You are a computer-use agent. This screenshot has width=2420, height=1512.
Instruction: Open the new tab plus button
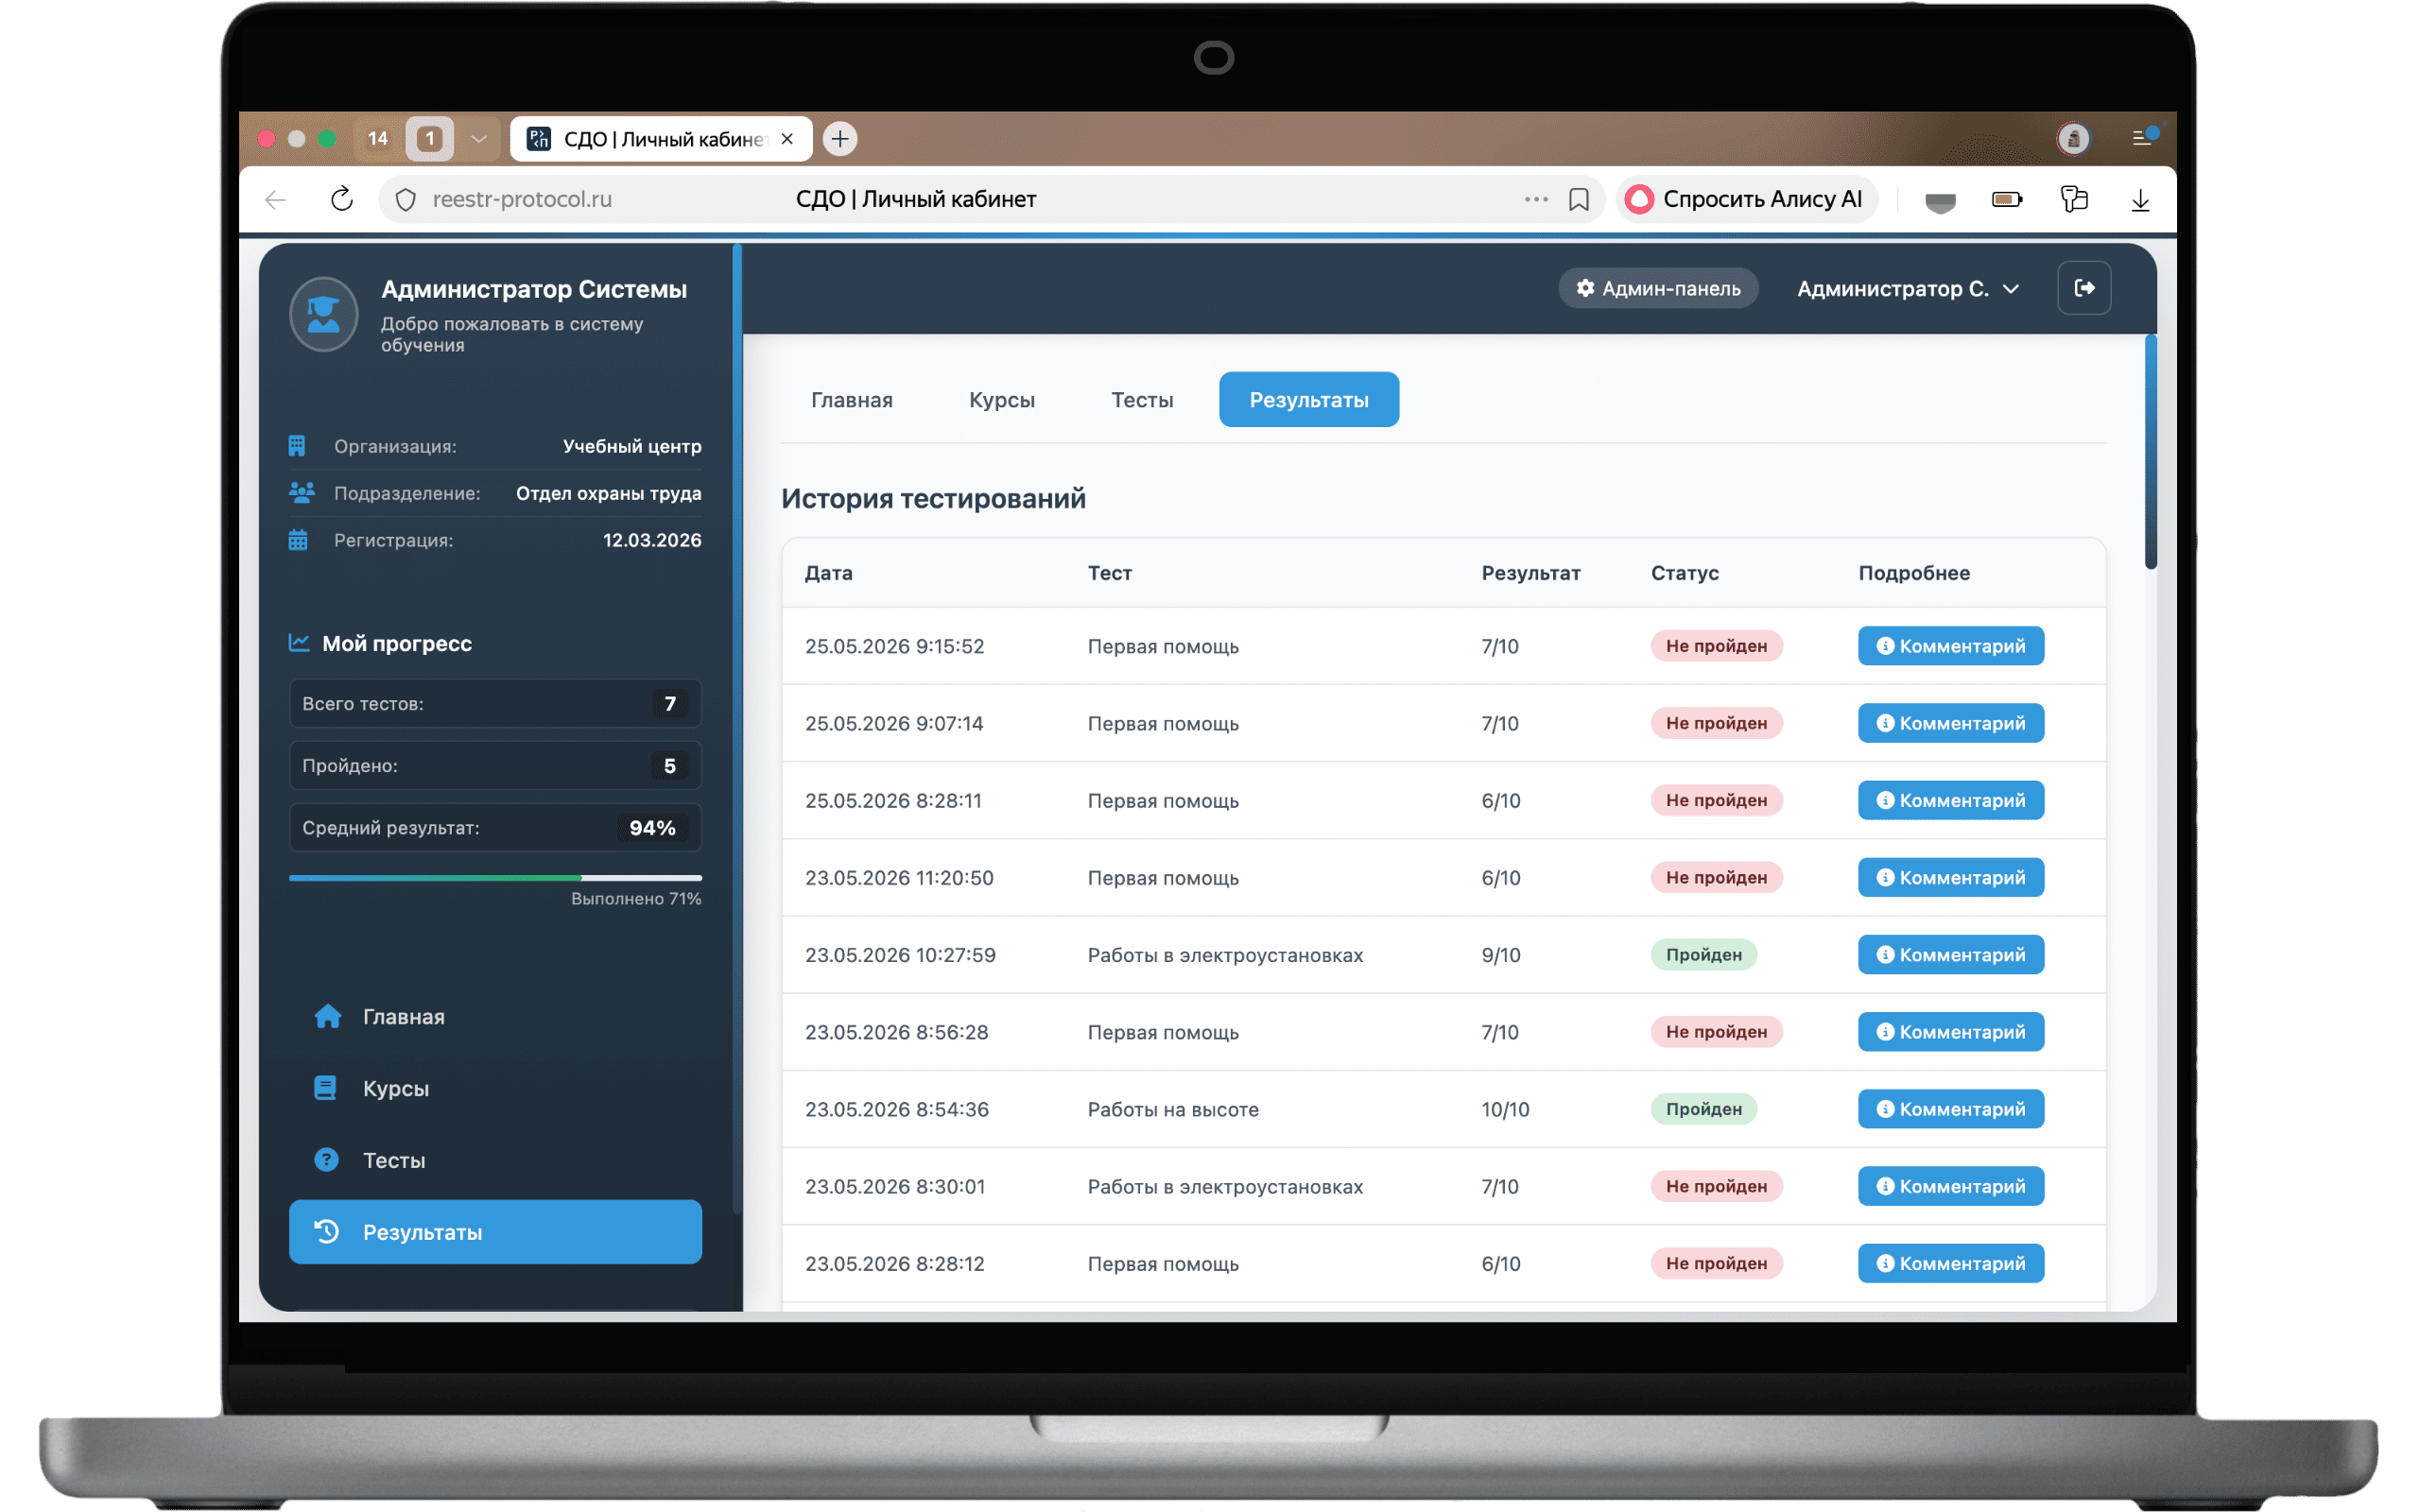(x=839, y=139)
